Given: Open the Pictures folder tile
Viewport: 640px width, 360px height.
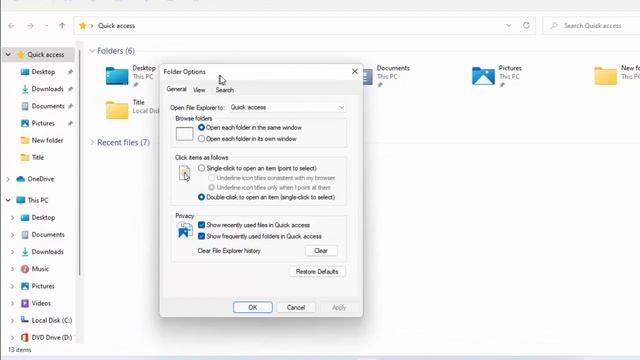Looking at the screenshot, I should [497, 76].
